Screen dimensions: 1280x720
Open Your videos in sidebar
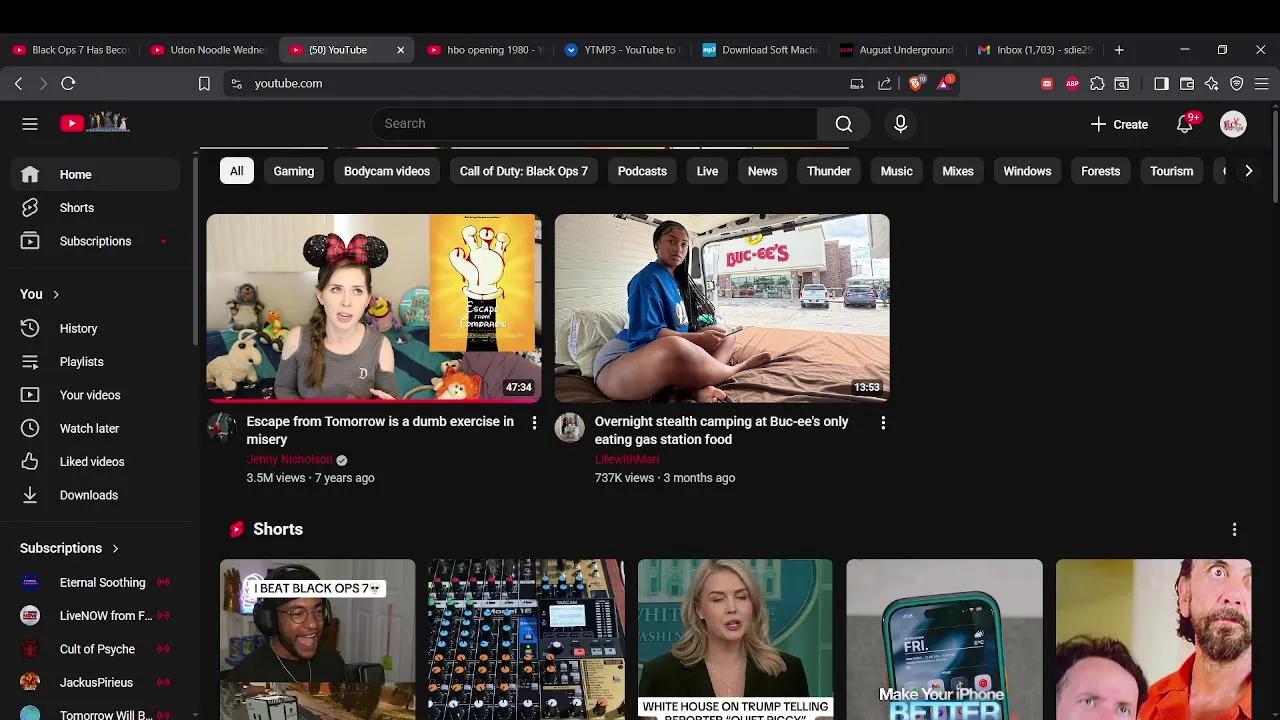[x=97, y=395]
